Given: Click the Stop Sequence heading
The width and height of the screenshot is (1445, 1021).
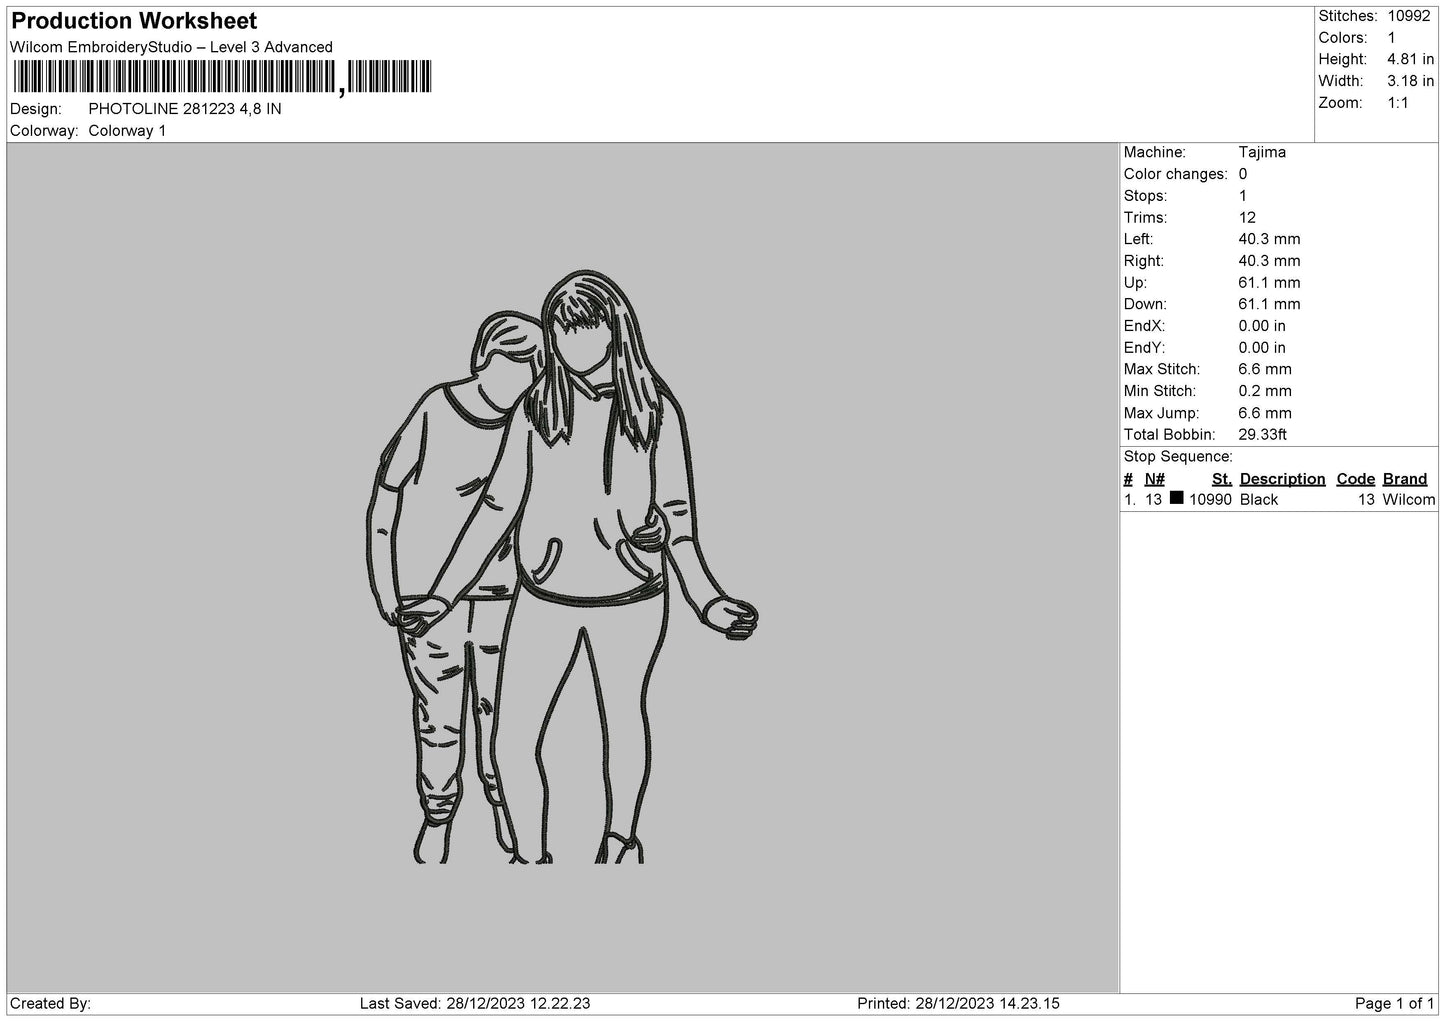Looking at the screenshot, I should 1178,457.
